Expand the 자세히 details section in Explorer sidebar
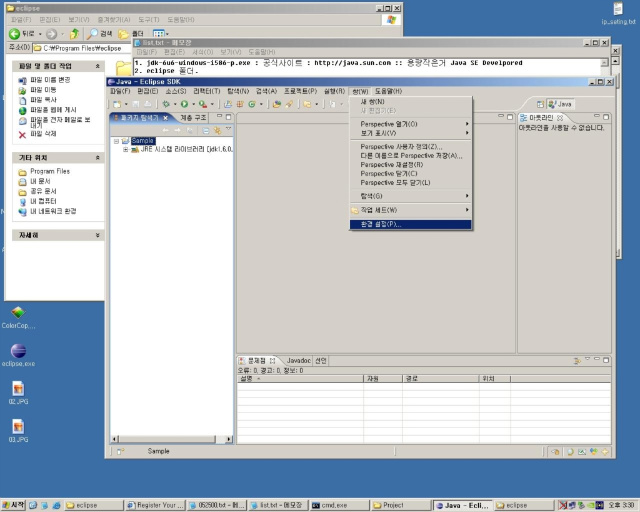640x512 pixels. pos(98,235)
